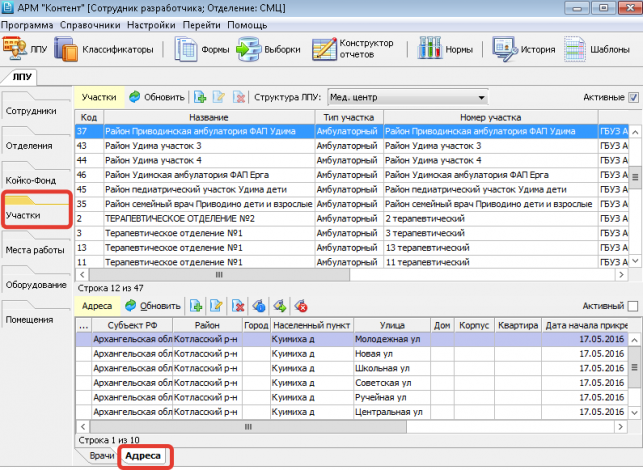Open the Койко-Фонд side tab
The width and height of the screenshot is (643, 470).
(35, 175)
